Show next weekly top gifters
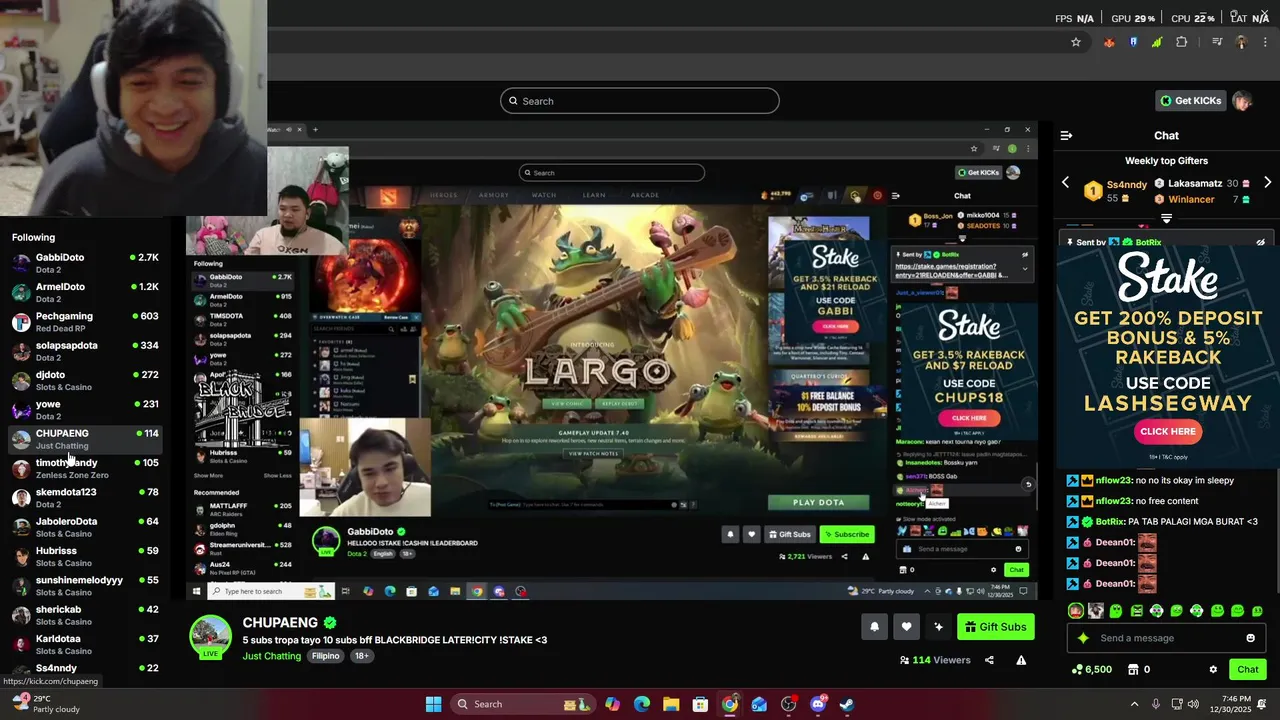The height and width of the screenshot is (720, 1280). point(1267,183)
